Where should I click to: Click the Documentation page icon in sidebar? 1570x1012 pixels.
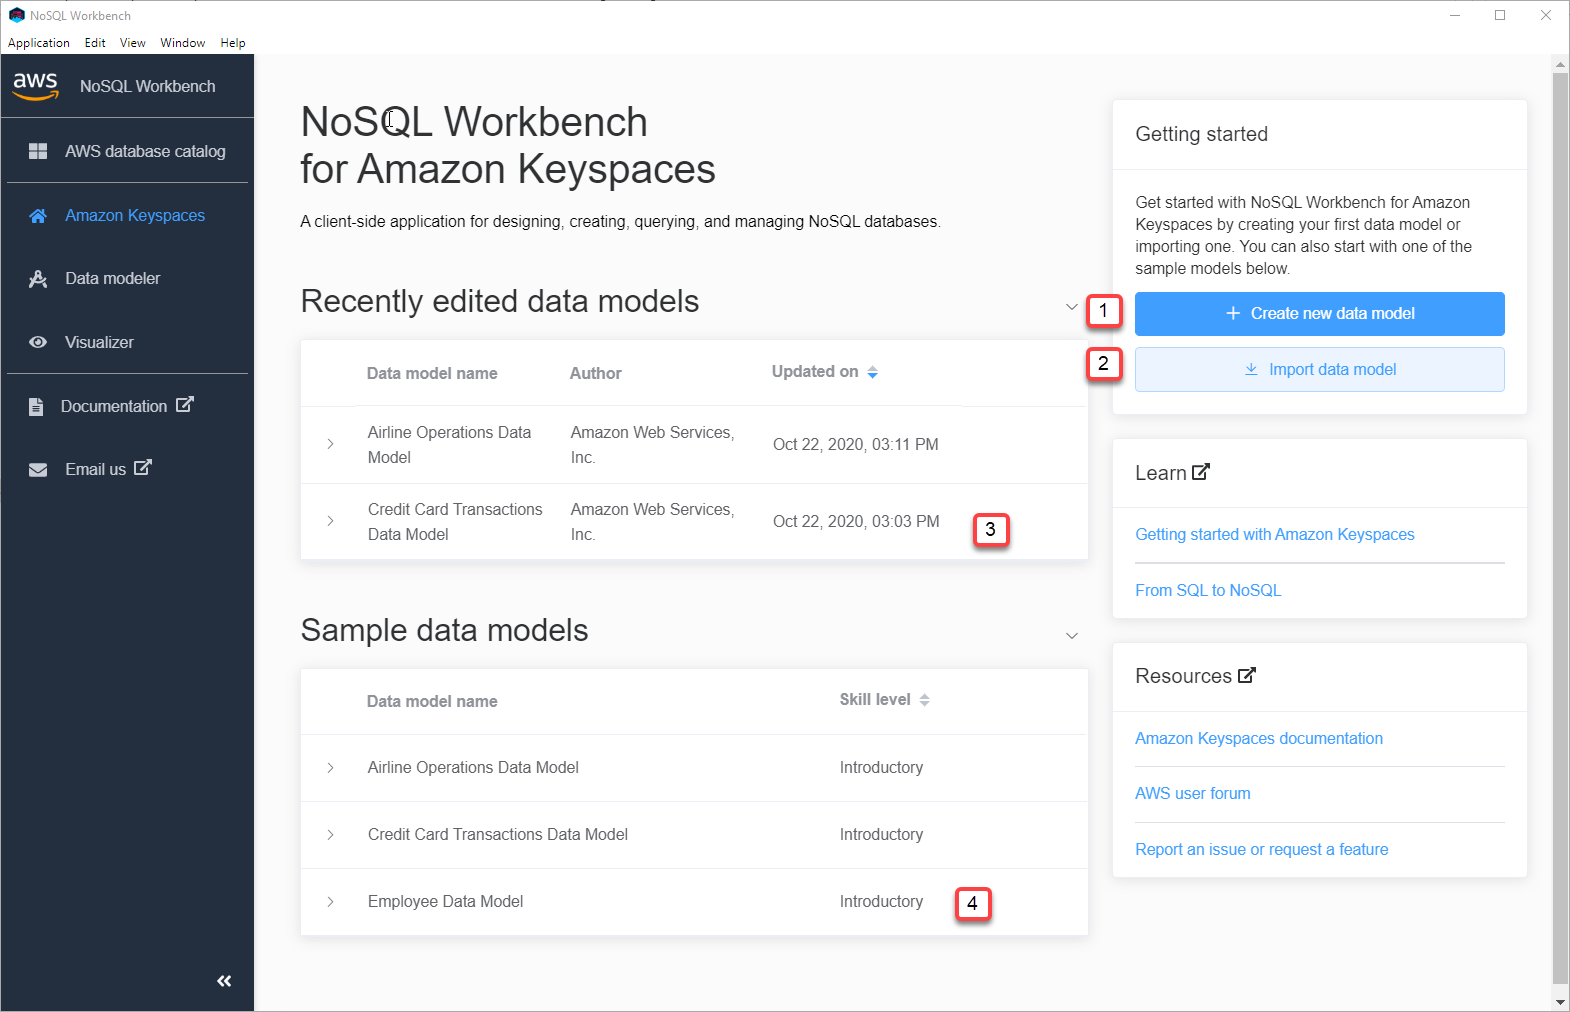36,406
